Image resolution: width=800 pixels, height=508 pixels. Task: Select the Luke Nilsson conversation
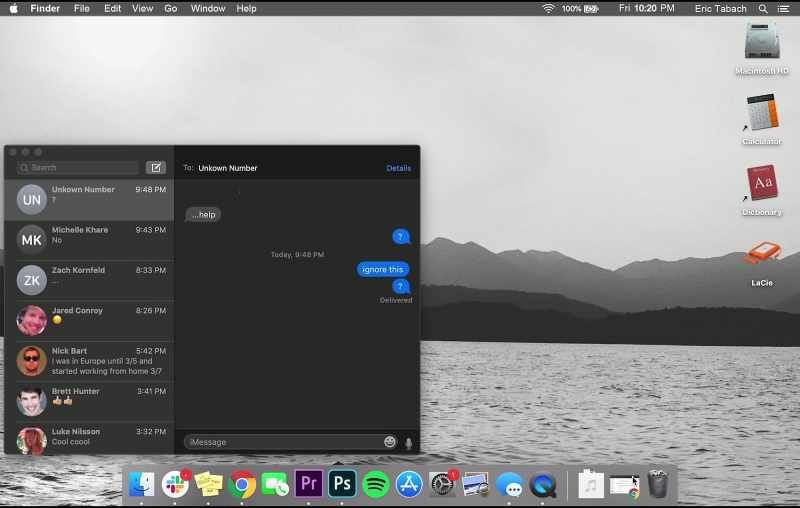coord(89,438)
